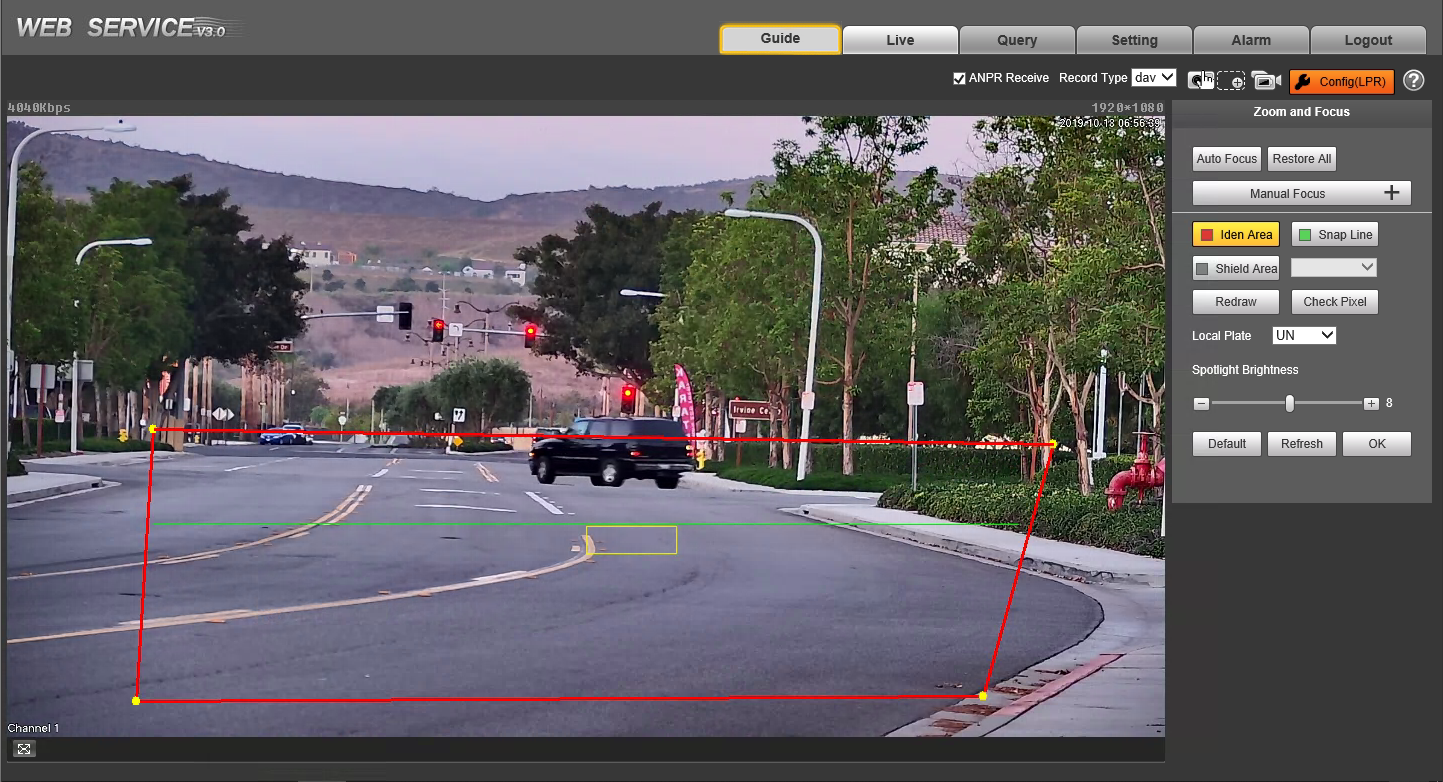Start recording with the video camera icon
The height and width of the screenshot is (782, 1443).
1266,81
